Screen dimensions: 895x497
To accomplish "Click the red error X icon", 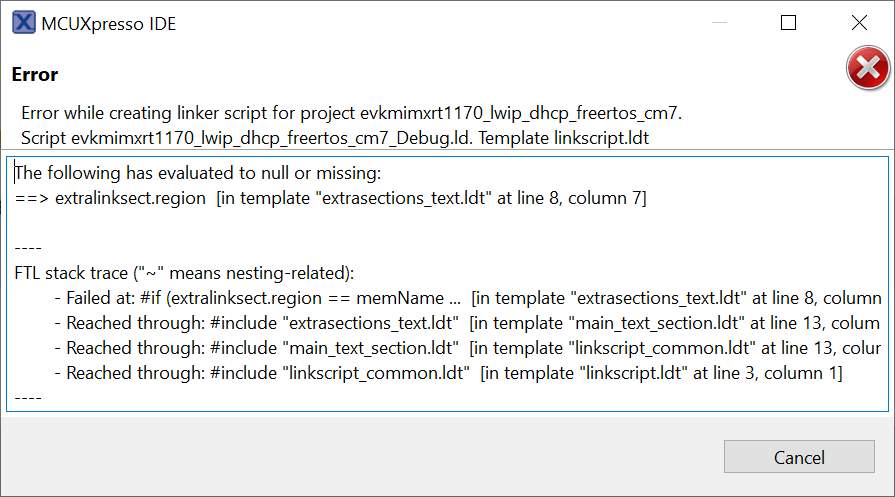I will (867, 71).
